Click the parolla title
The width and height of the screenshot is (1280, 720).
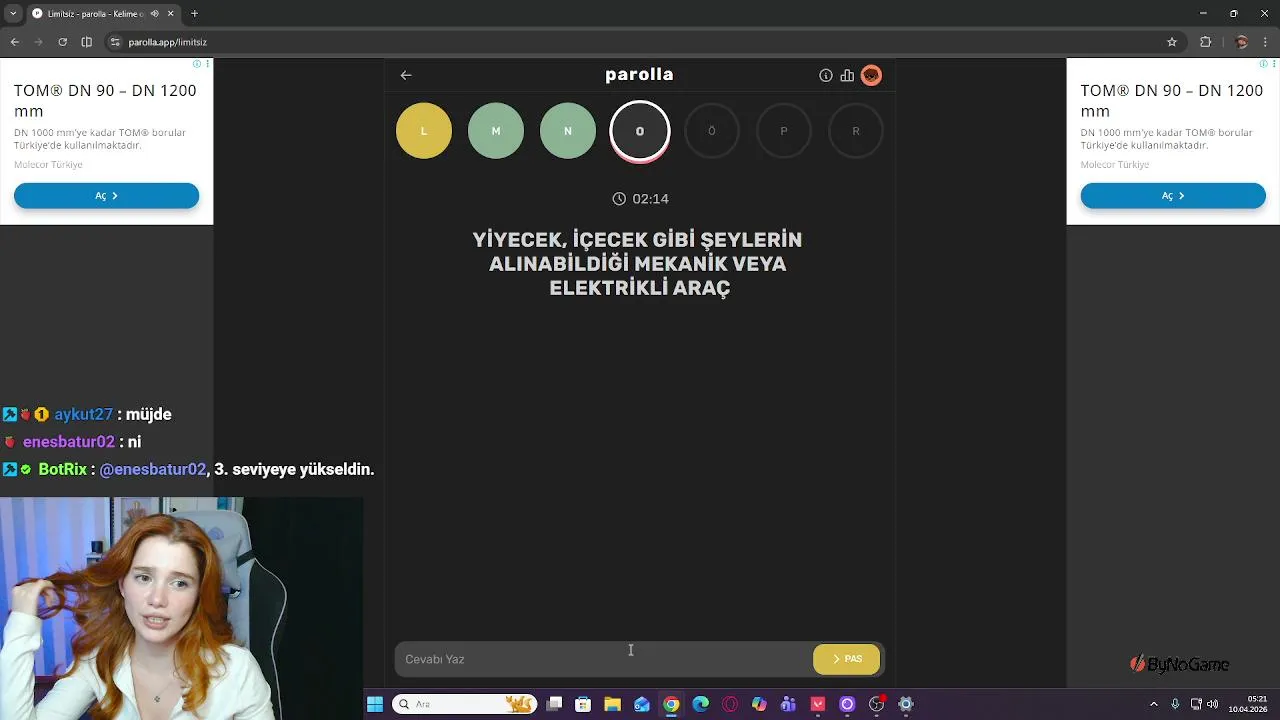[x=639, y=75]
